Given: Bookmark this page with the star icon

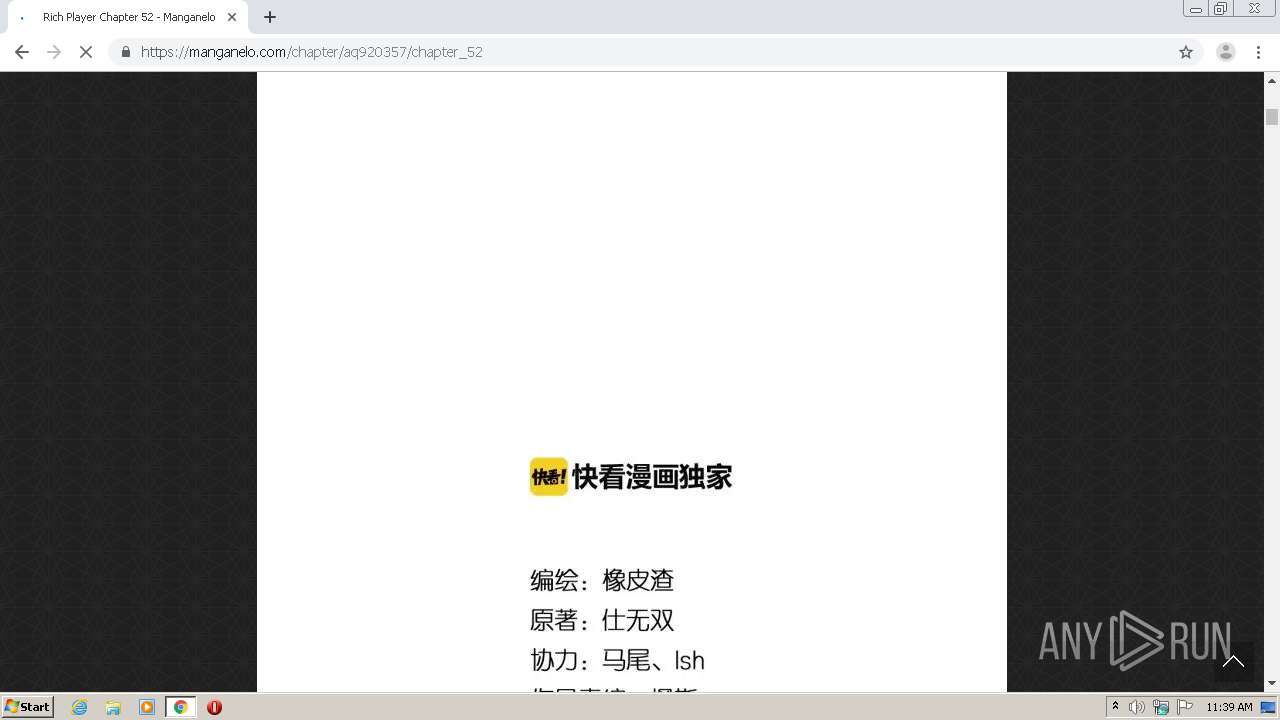Looking at the screenshot, I should pos(1186,52).
